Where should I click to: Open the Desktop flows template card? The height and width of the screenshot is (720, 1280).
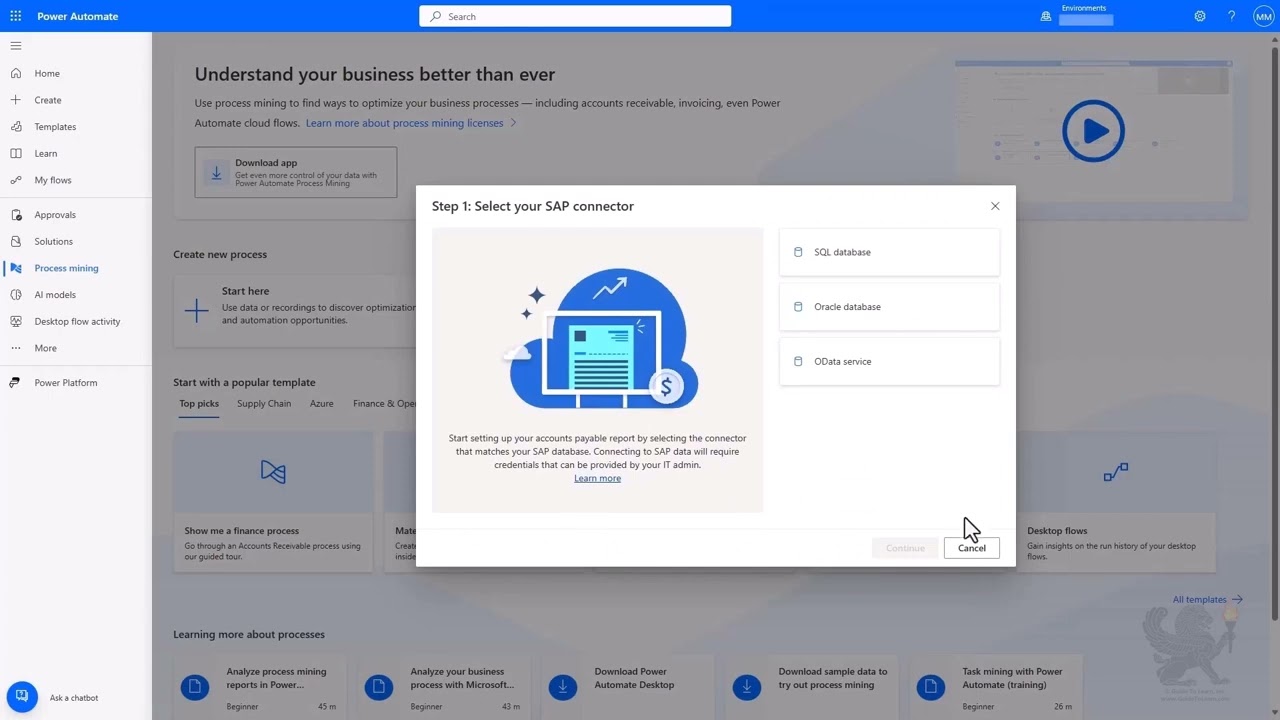click(1115, 502)
